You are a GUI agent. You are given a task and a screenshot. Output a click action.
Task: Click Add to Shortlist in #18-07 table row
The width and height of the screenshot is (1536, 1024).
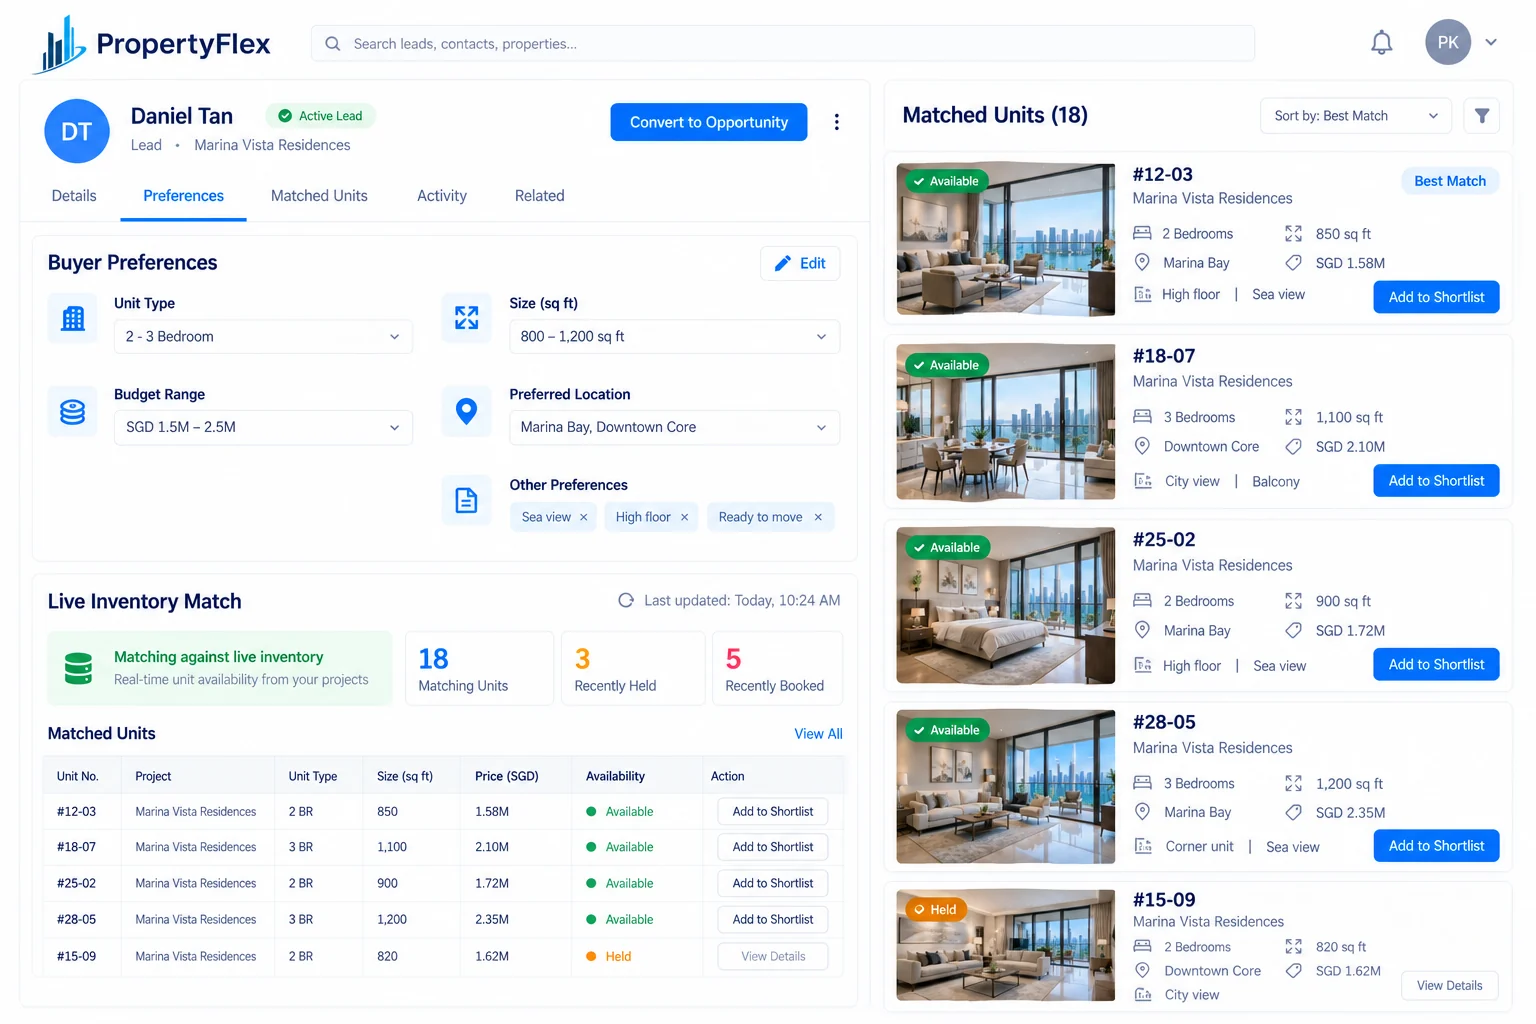click(x=773, y=847)
